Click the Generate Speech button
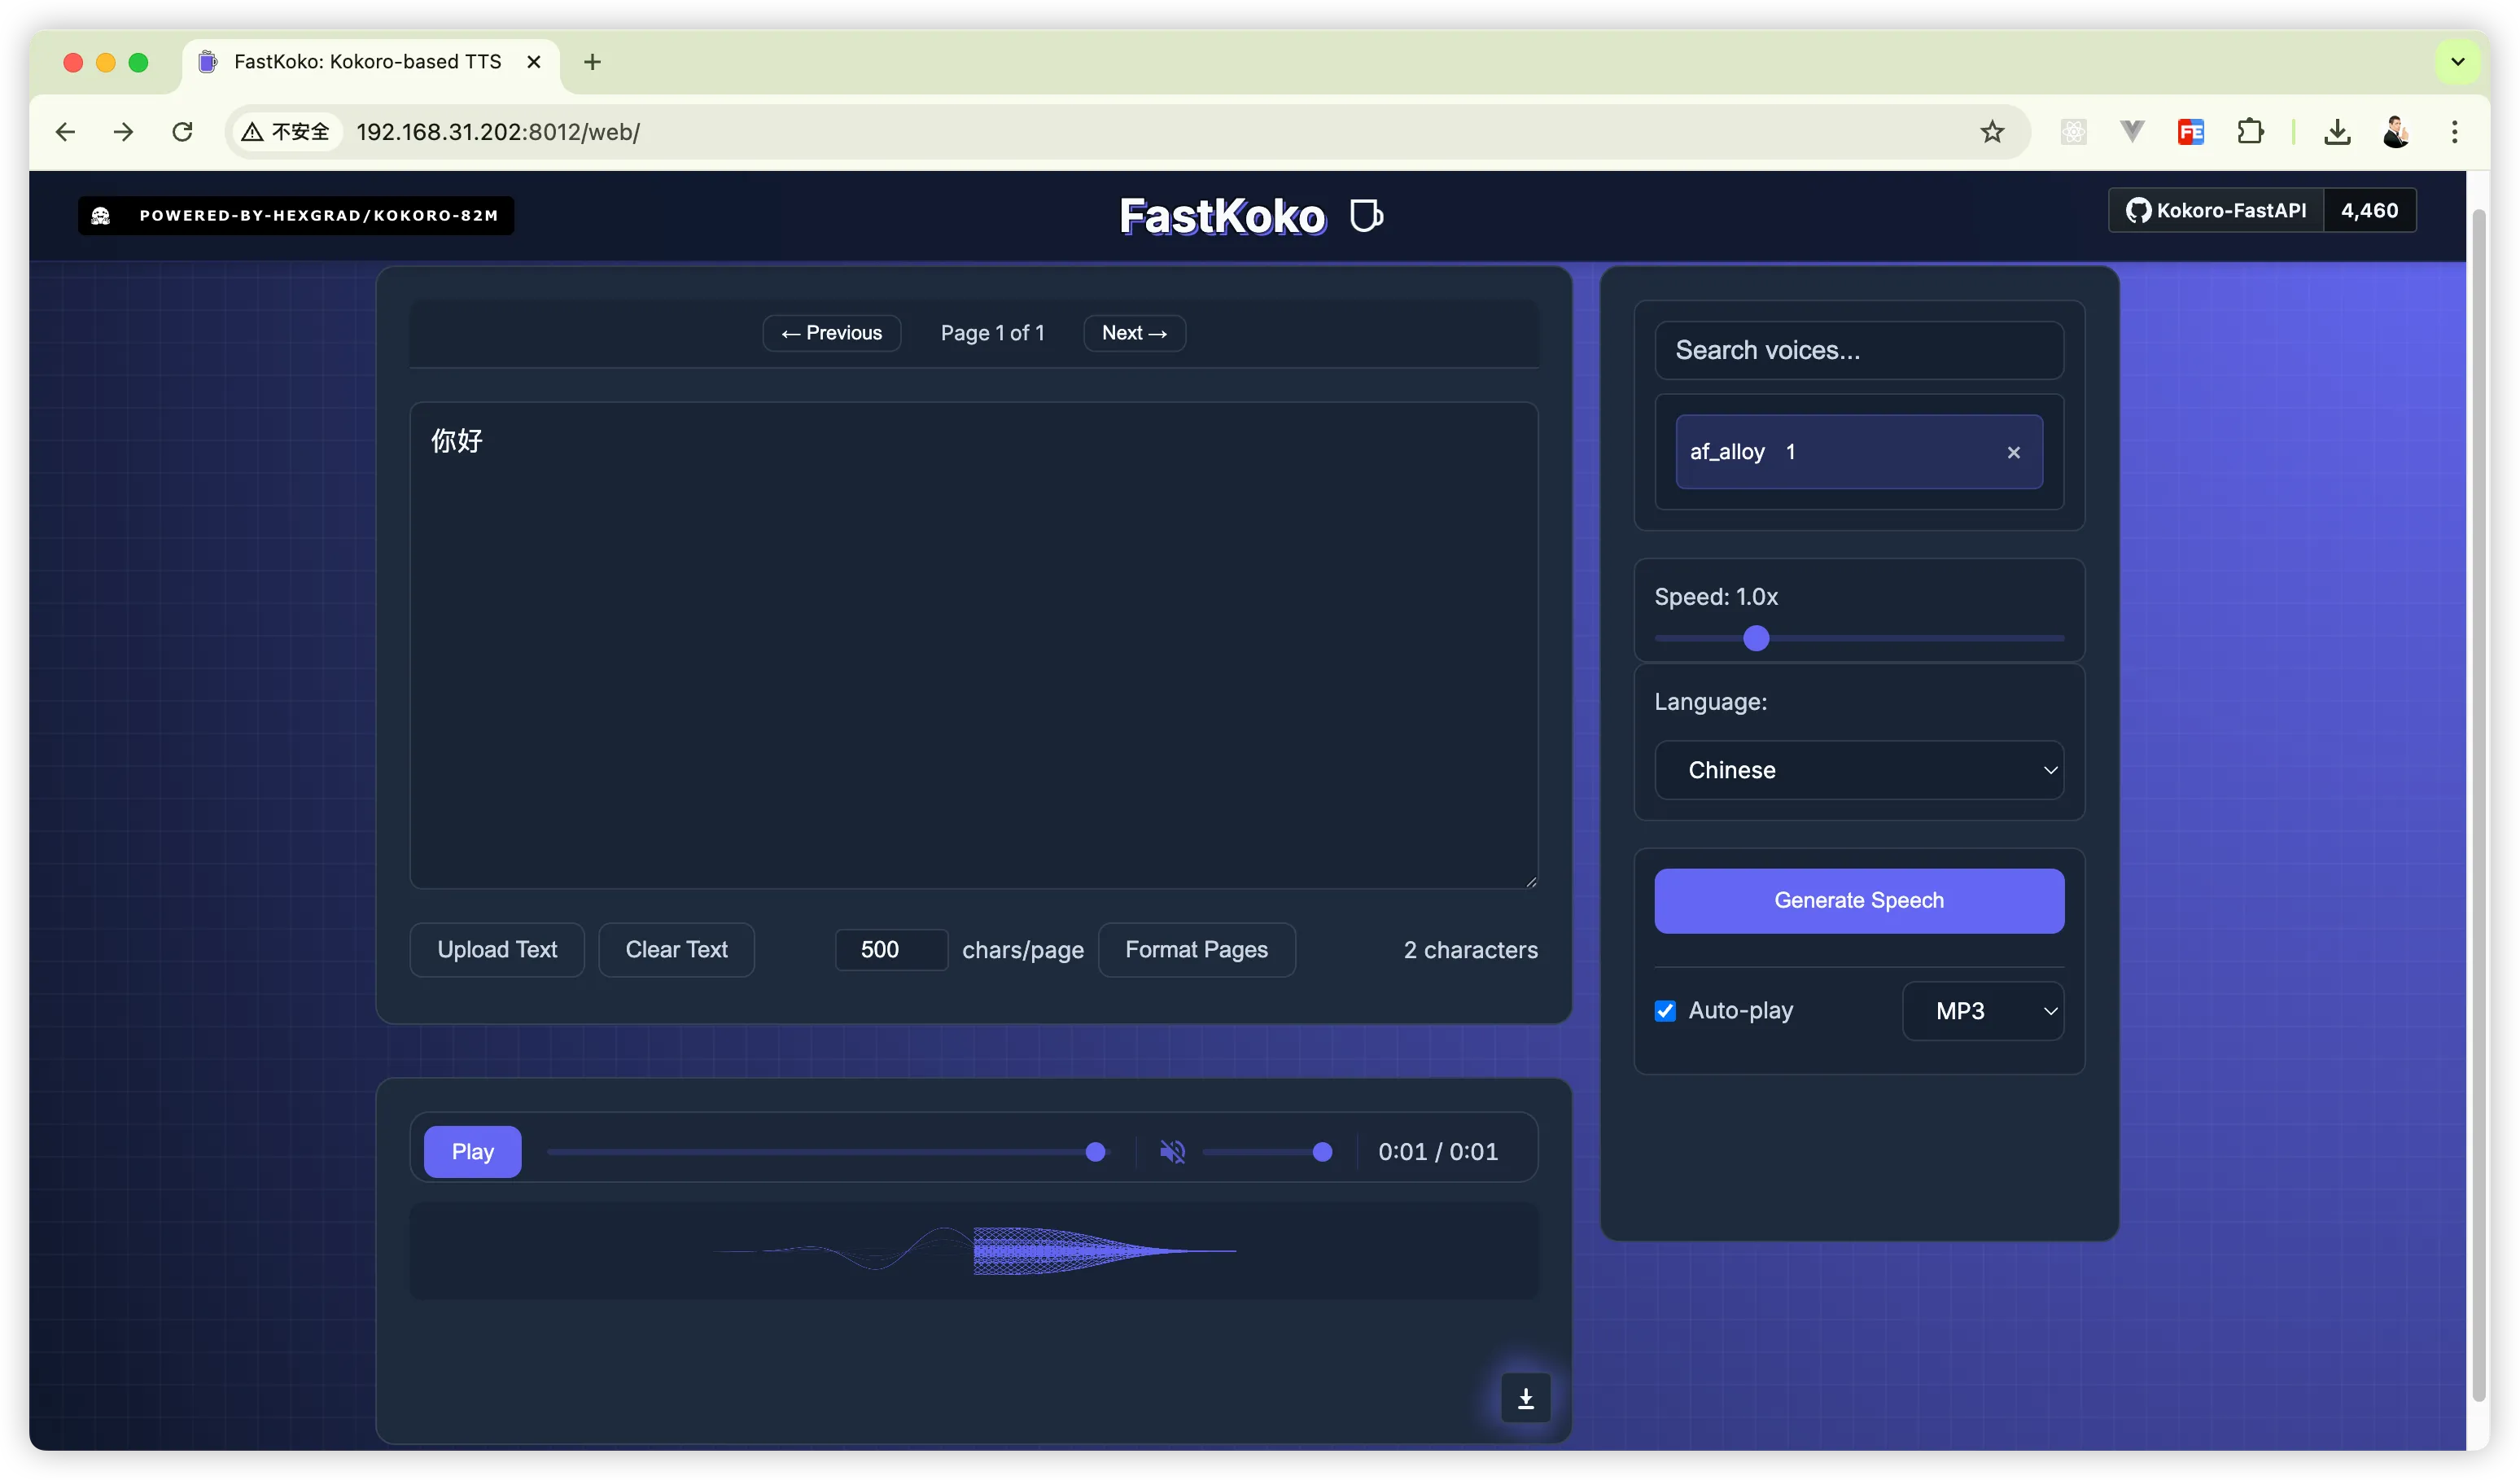Viewport: 2520px width, 1480px height. [1859, 901]
